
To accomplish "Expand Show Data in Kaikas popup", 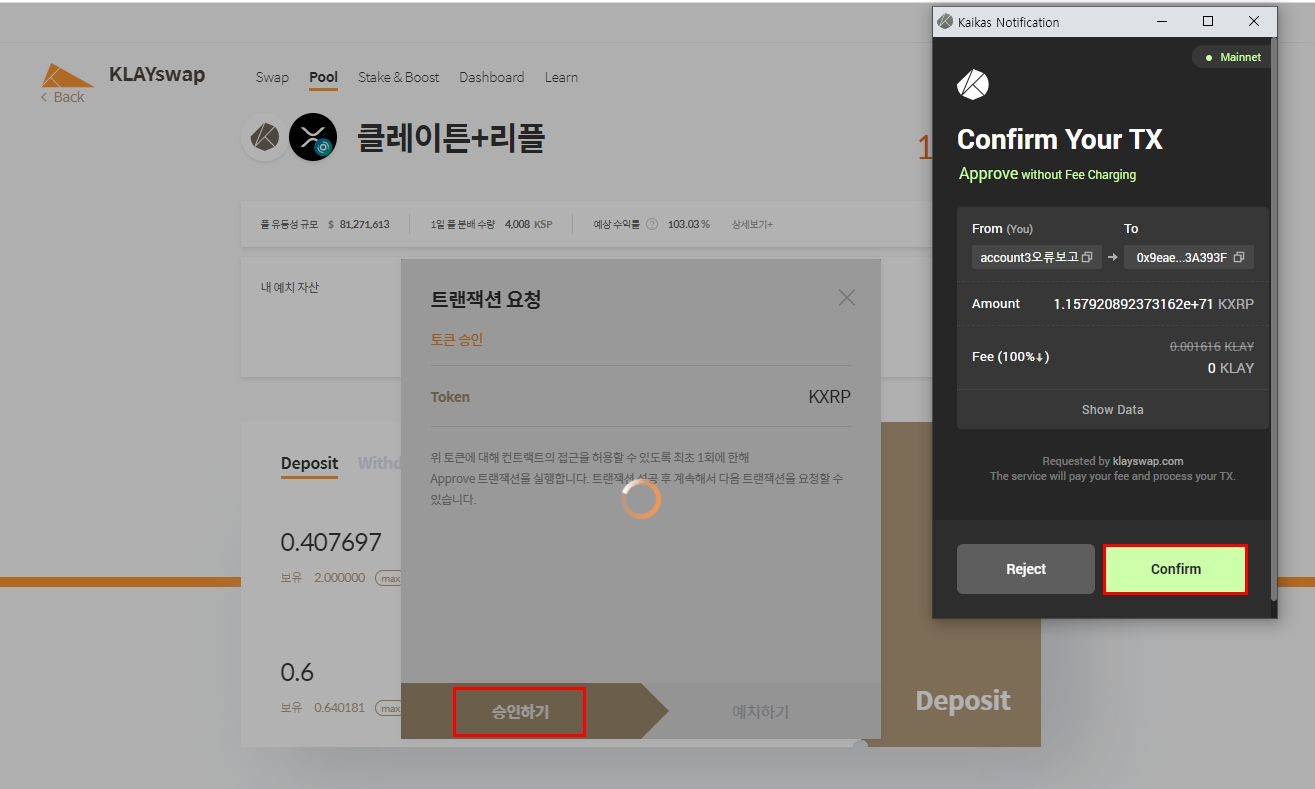I will 1112,410.
